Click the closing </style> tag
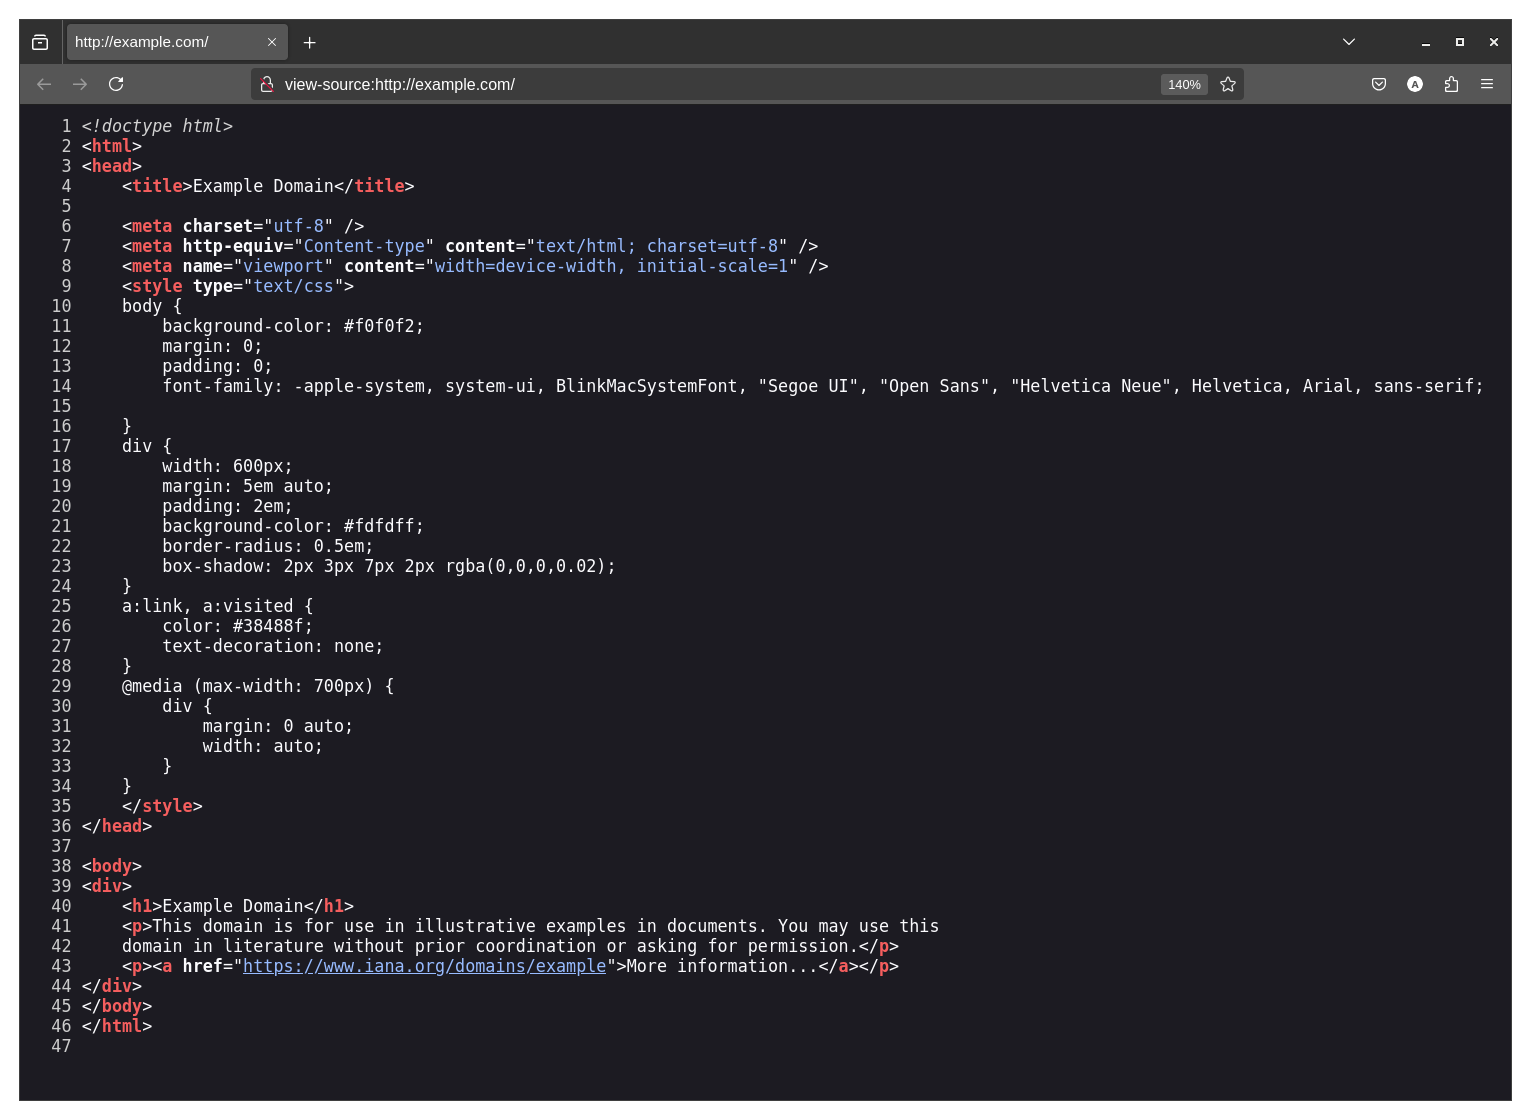 (162, 806)
